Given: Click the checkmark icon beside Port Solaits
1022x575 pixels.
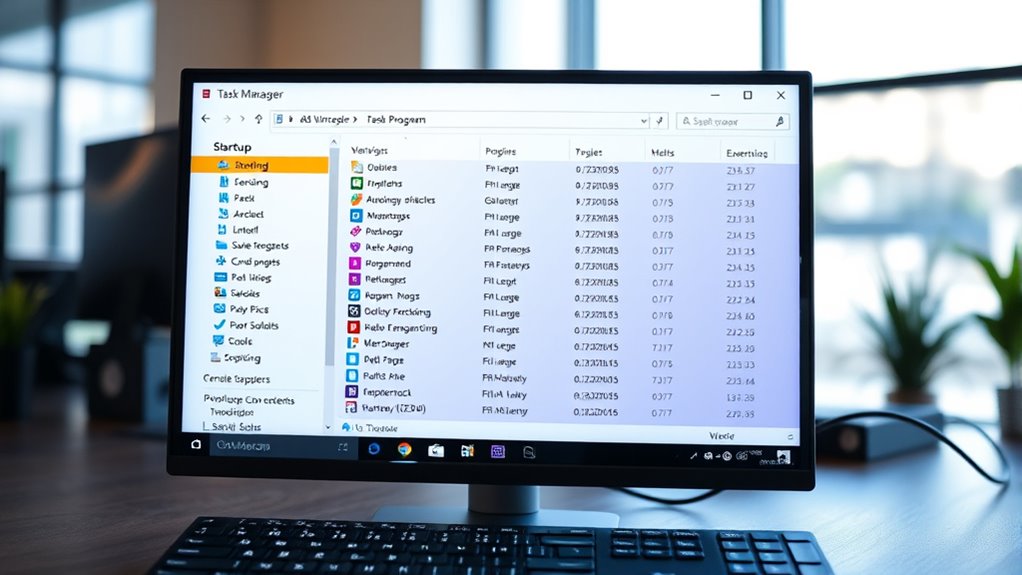Looking at the screenshot, I should click(219, 326).
